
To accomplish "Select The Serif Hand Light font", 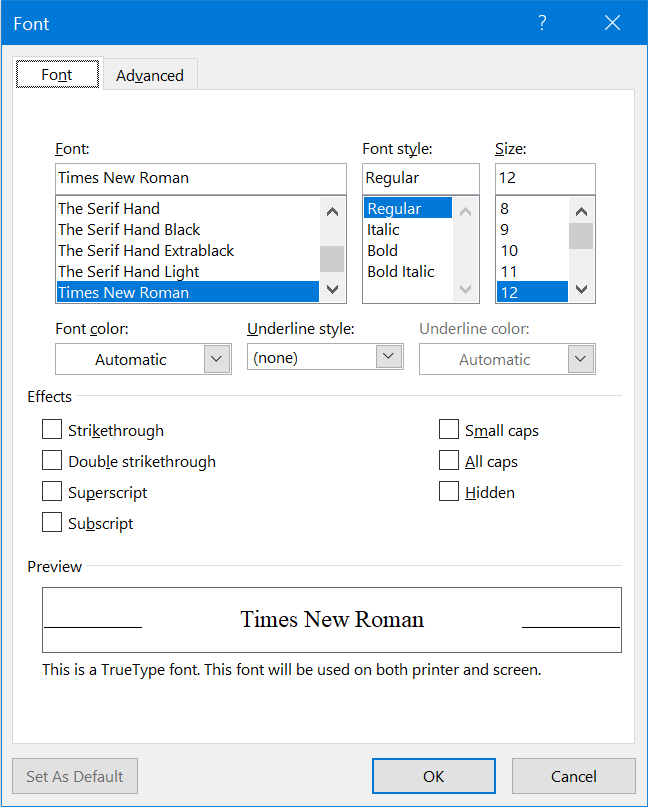I will click(x=188, y=272).
